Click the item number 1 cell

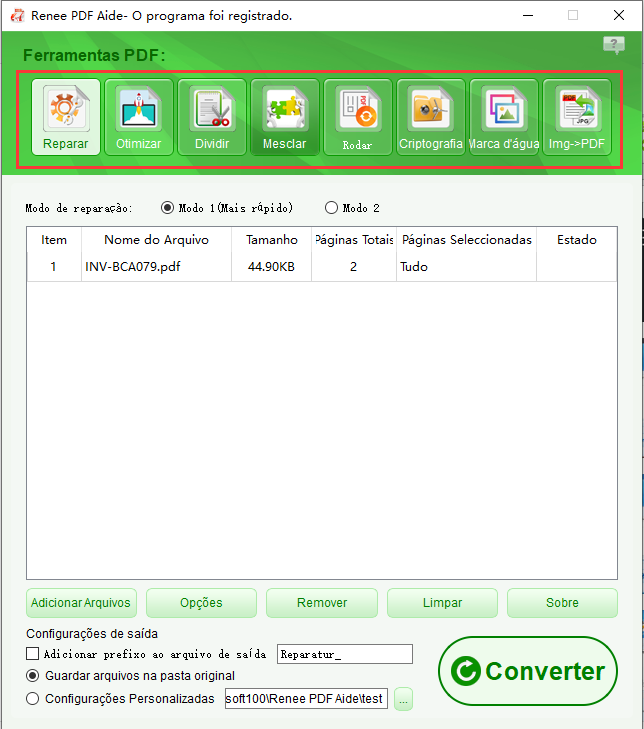(54, 267)
